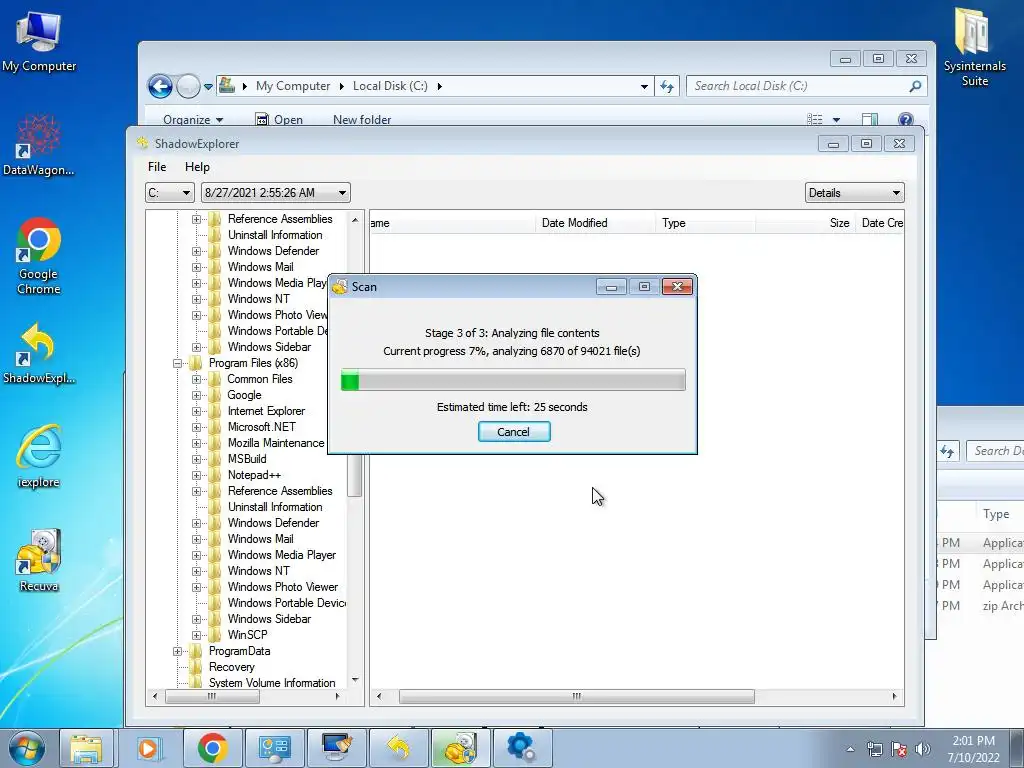Collapse the Program Files (x86) node
This screenshot has width=1024, height=768.
(177, 363)
